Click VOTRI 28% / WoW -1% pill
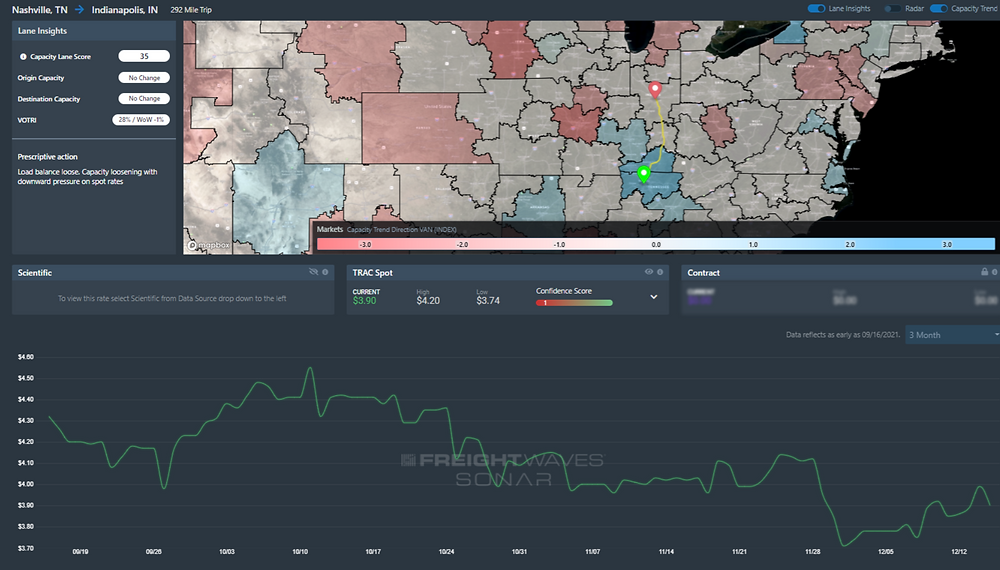This screenshot has width=1000, height=570. pos(141,120)
